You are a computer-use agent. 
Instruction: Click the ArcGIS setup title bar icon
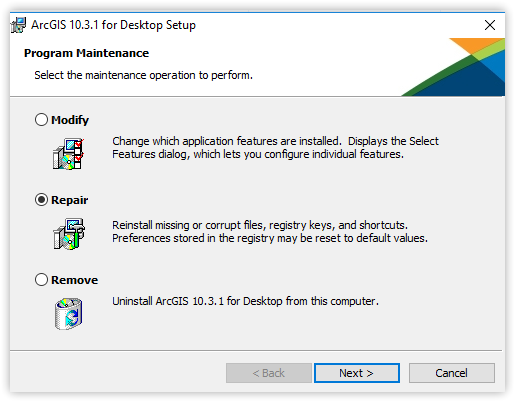pos(18,25)
